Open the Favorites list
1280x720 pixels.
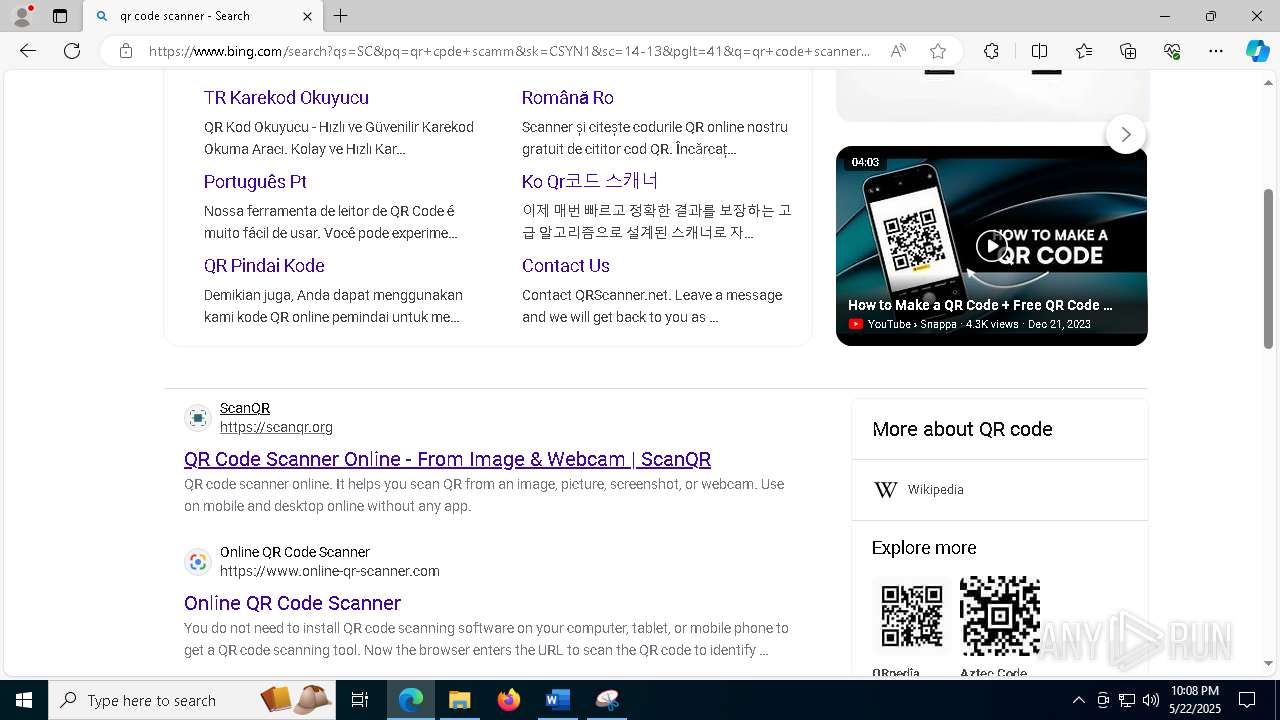1084,51
